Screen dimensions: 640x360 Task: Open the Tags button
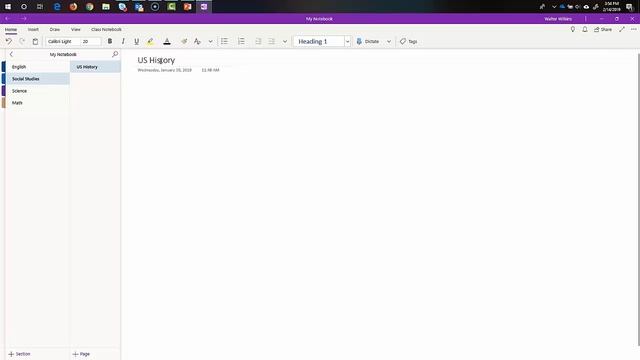[408, 41]
